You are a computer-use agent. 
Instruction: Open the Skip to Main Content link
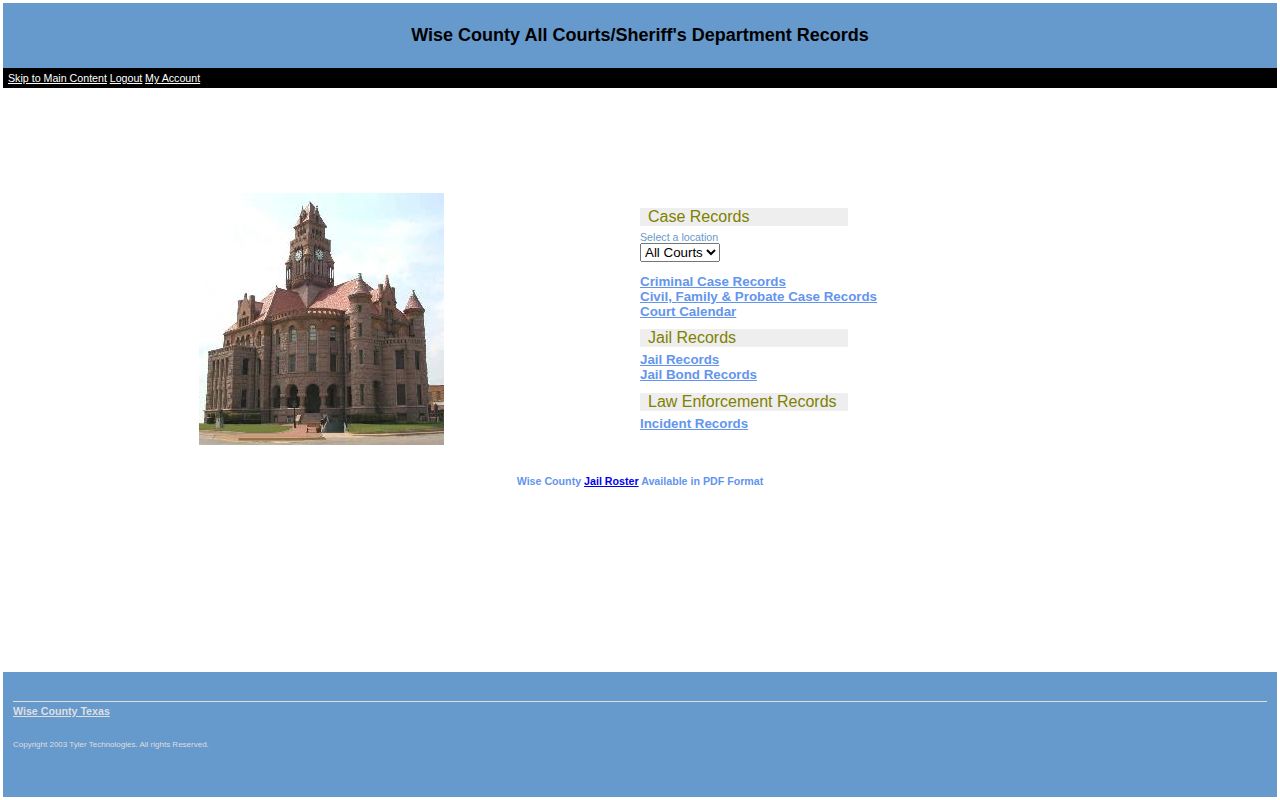(57, 78)
